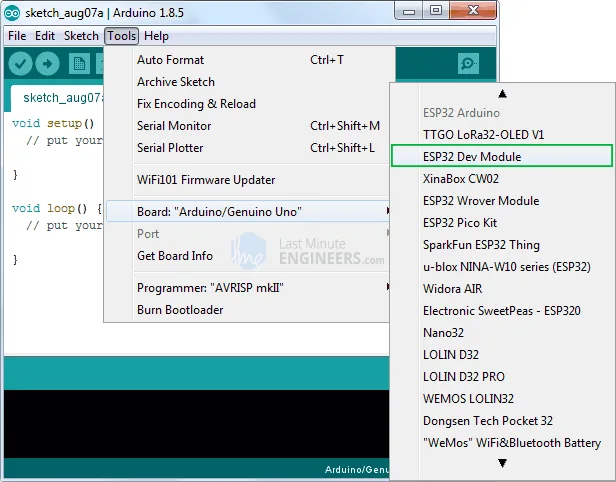Switch to the sketch_aug07a tab
This screenshot has width=616, height=482.
58,98
